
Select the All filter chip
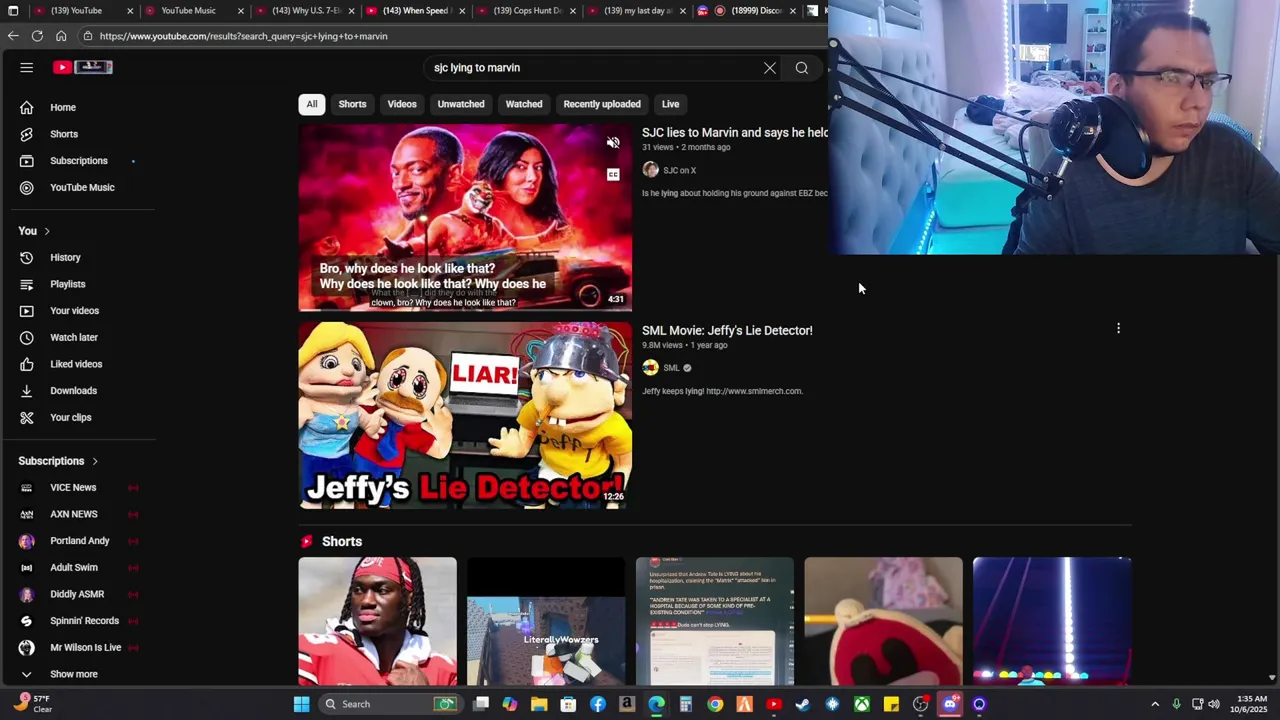[312, 104]
